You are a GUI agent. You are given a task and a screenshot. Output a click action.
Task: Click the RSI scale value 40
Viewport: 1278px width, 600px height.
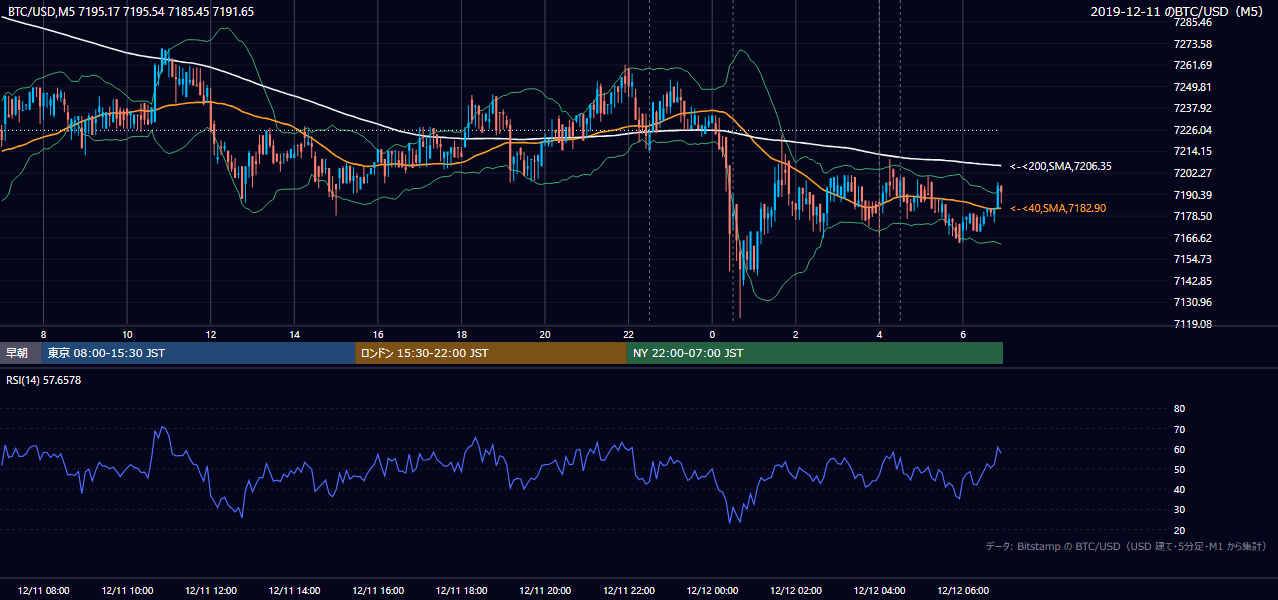pos(1179,489)
